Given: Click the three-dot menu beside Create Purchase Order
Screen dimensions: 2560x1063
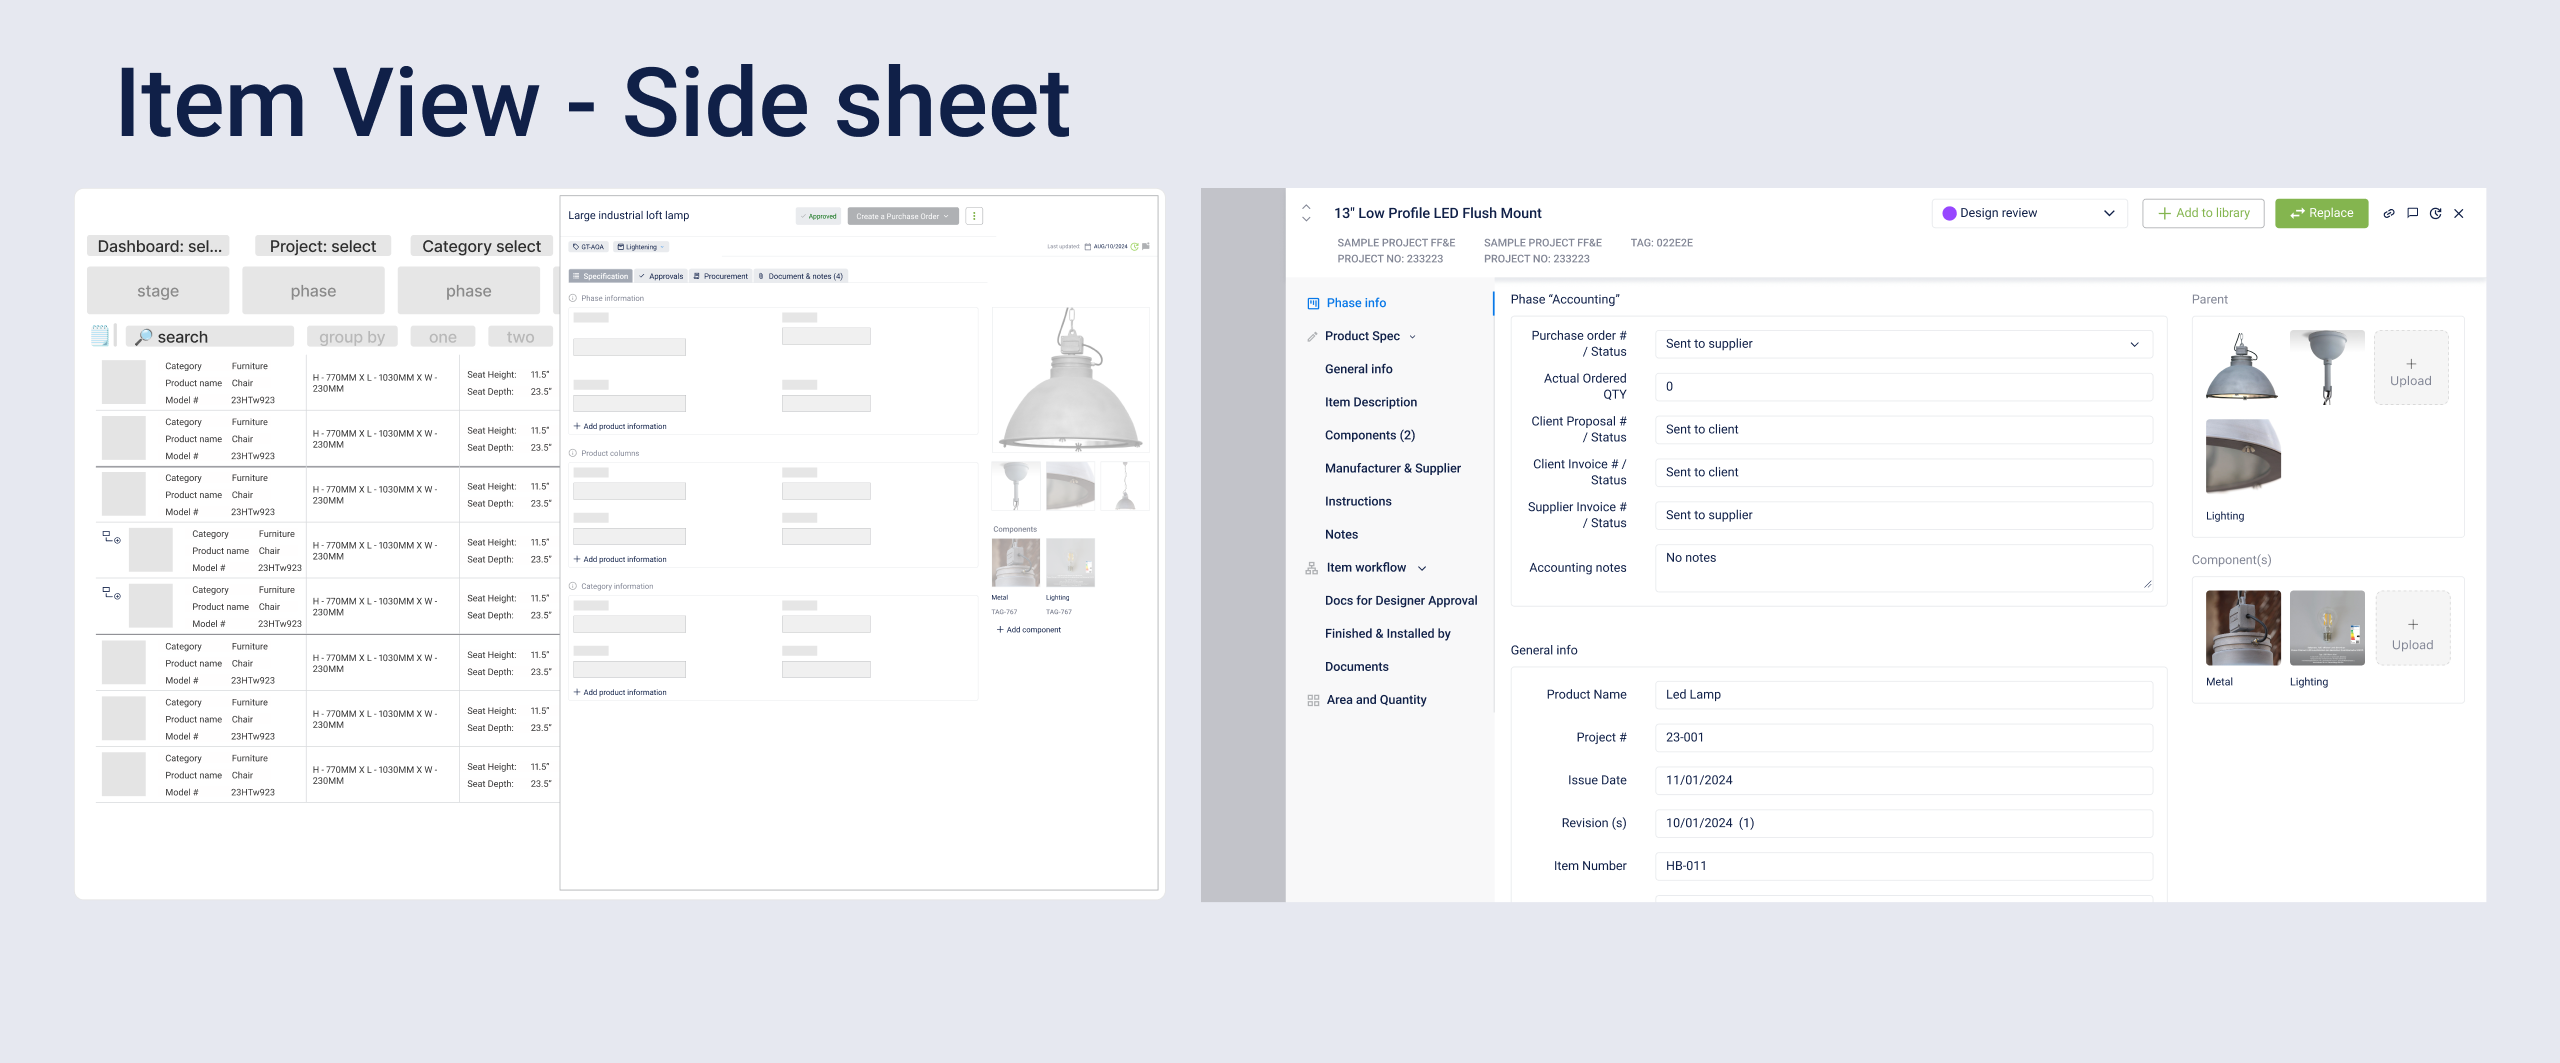Looking at the screenshot, I should pos(974,216).
